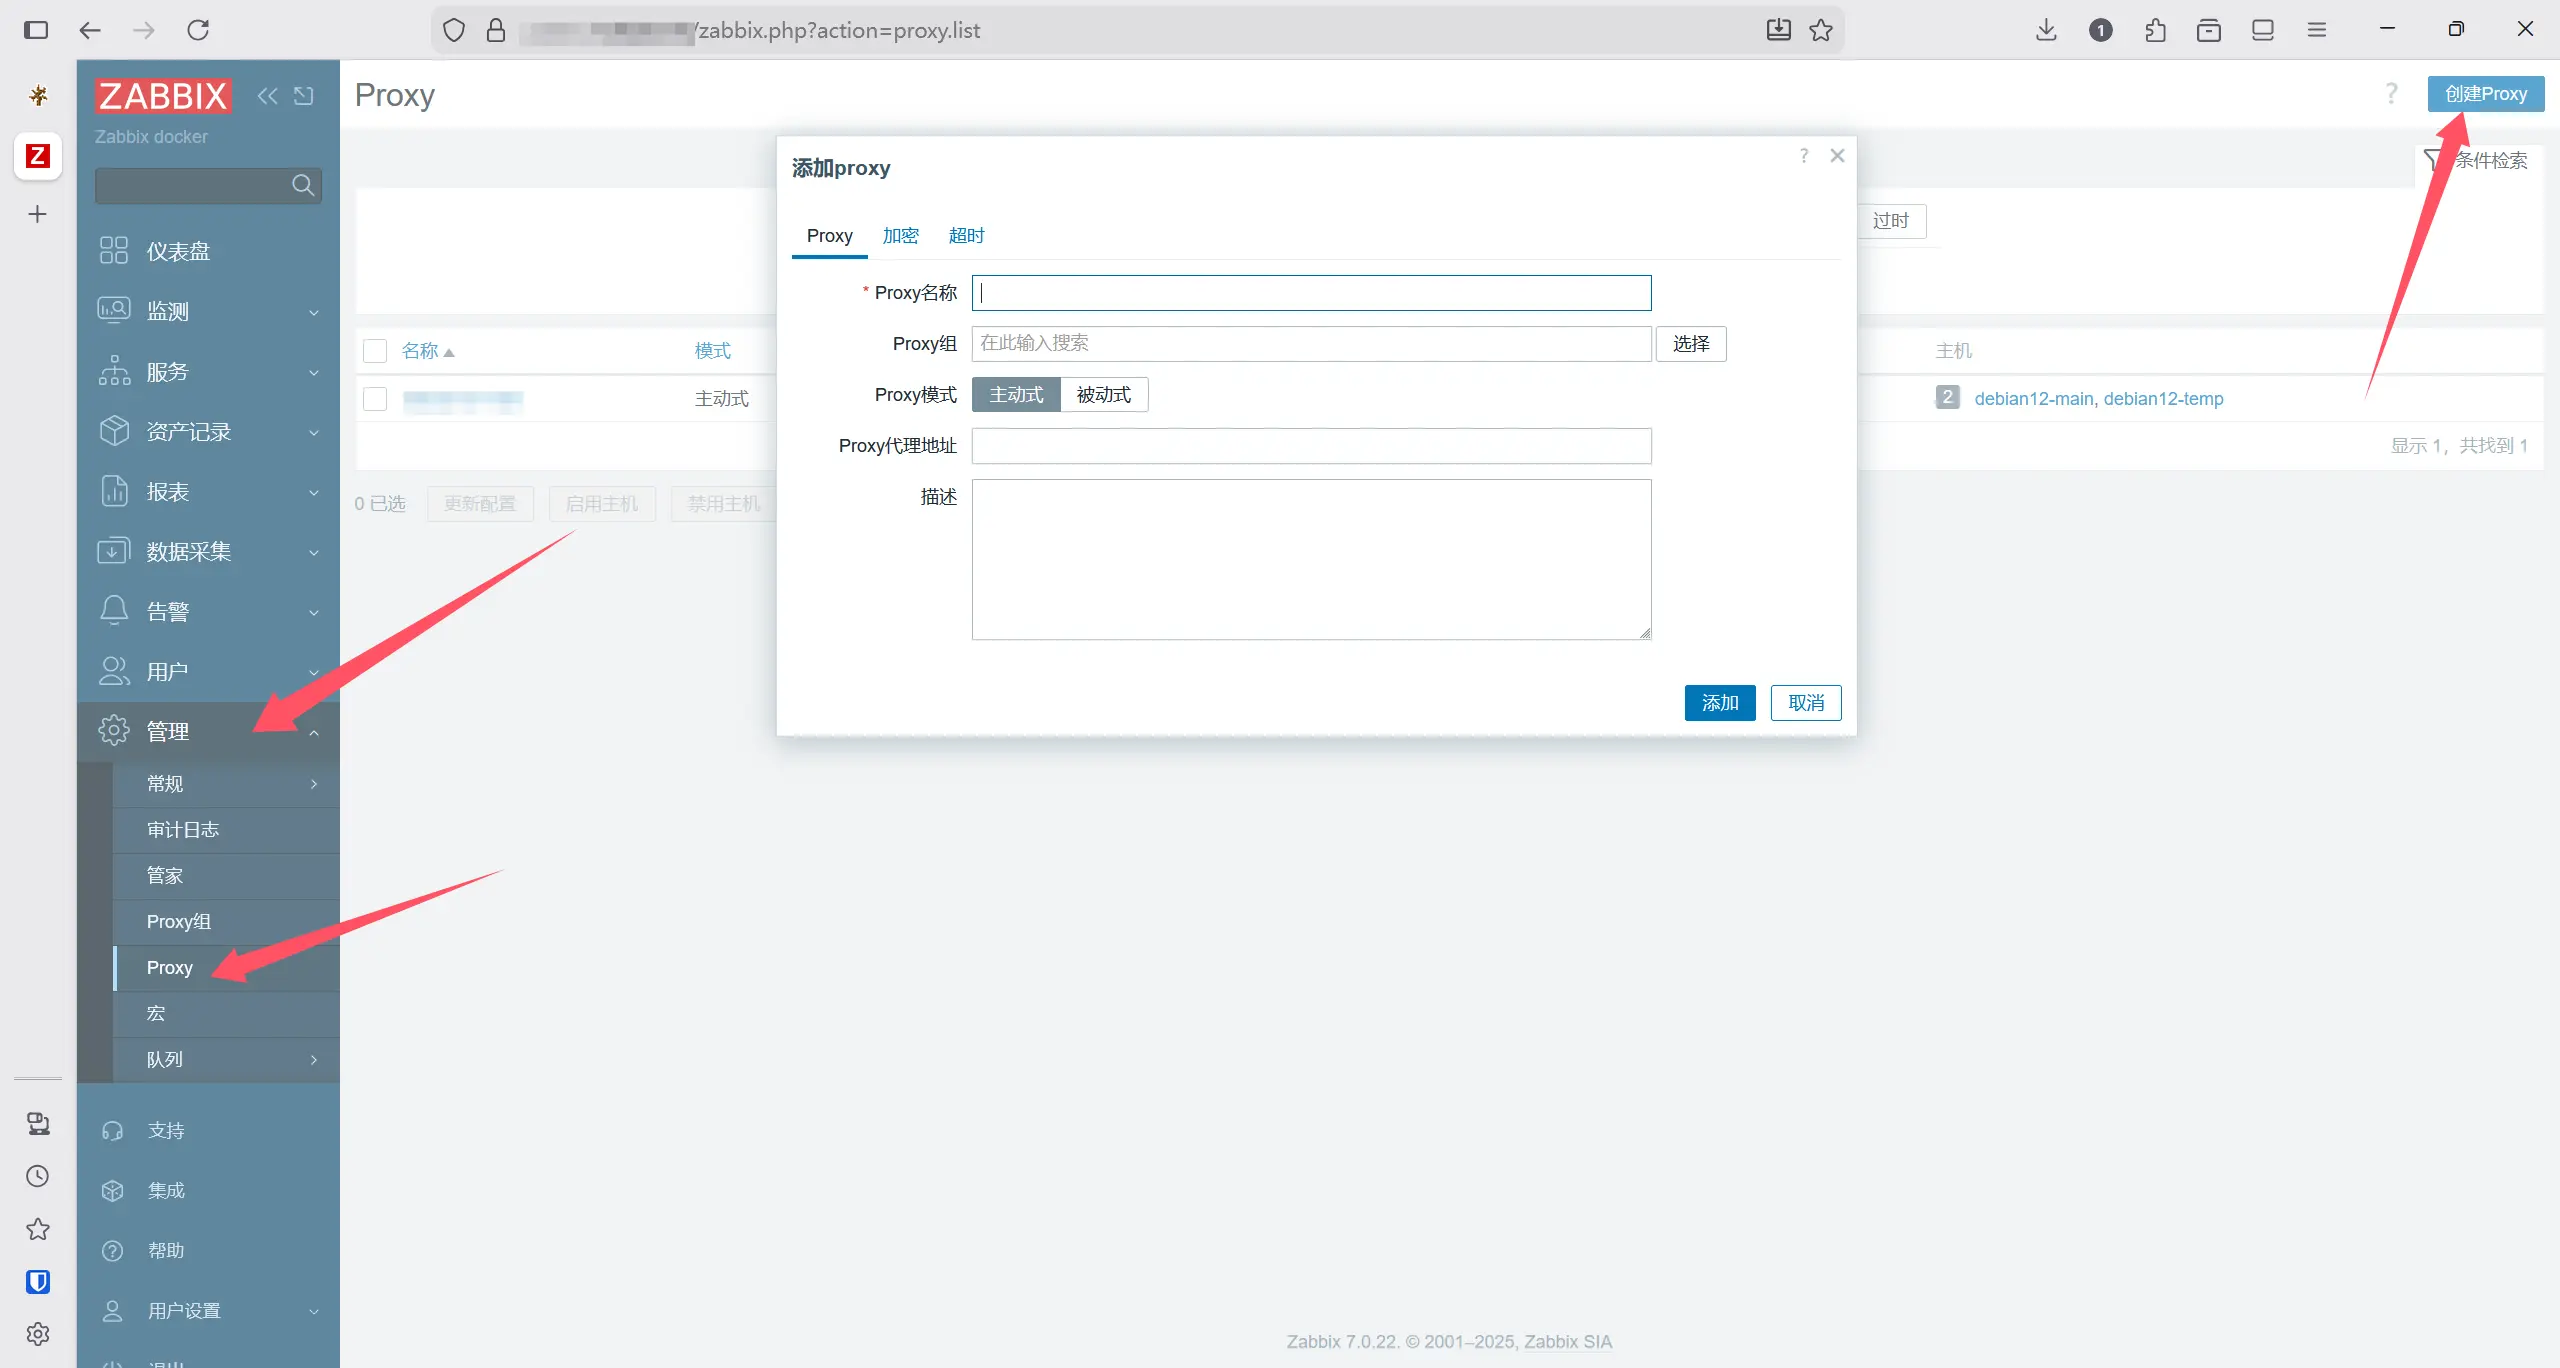Open the debian12-main host link
This screenshot has height=1368, width=2560.
[x=2033, y=399]
